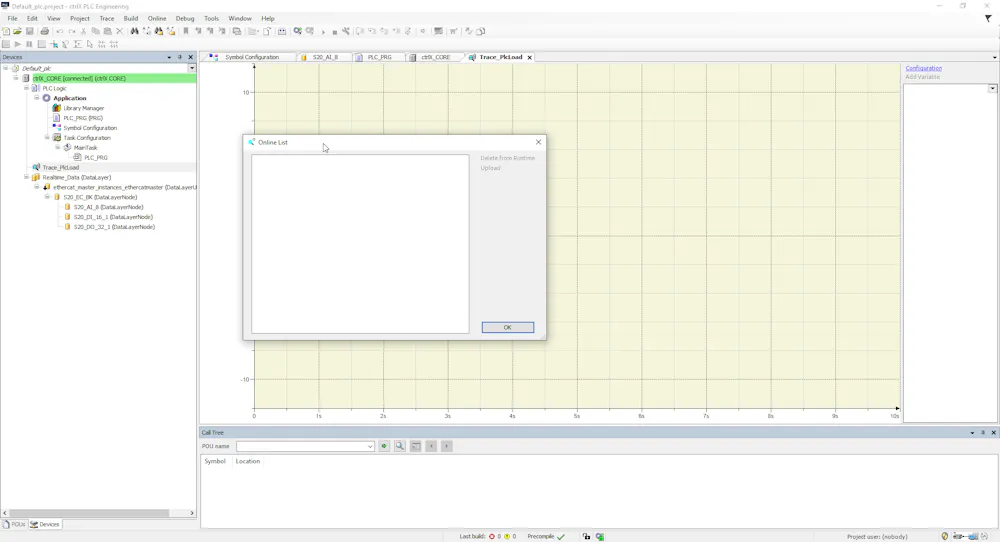This screenshot has height=542, width=1000.
Task: Collapse the Realtime_Data DataLayer node
Action: (x=26, y=177)
